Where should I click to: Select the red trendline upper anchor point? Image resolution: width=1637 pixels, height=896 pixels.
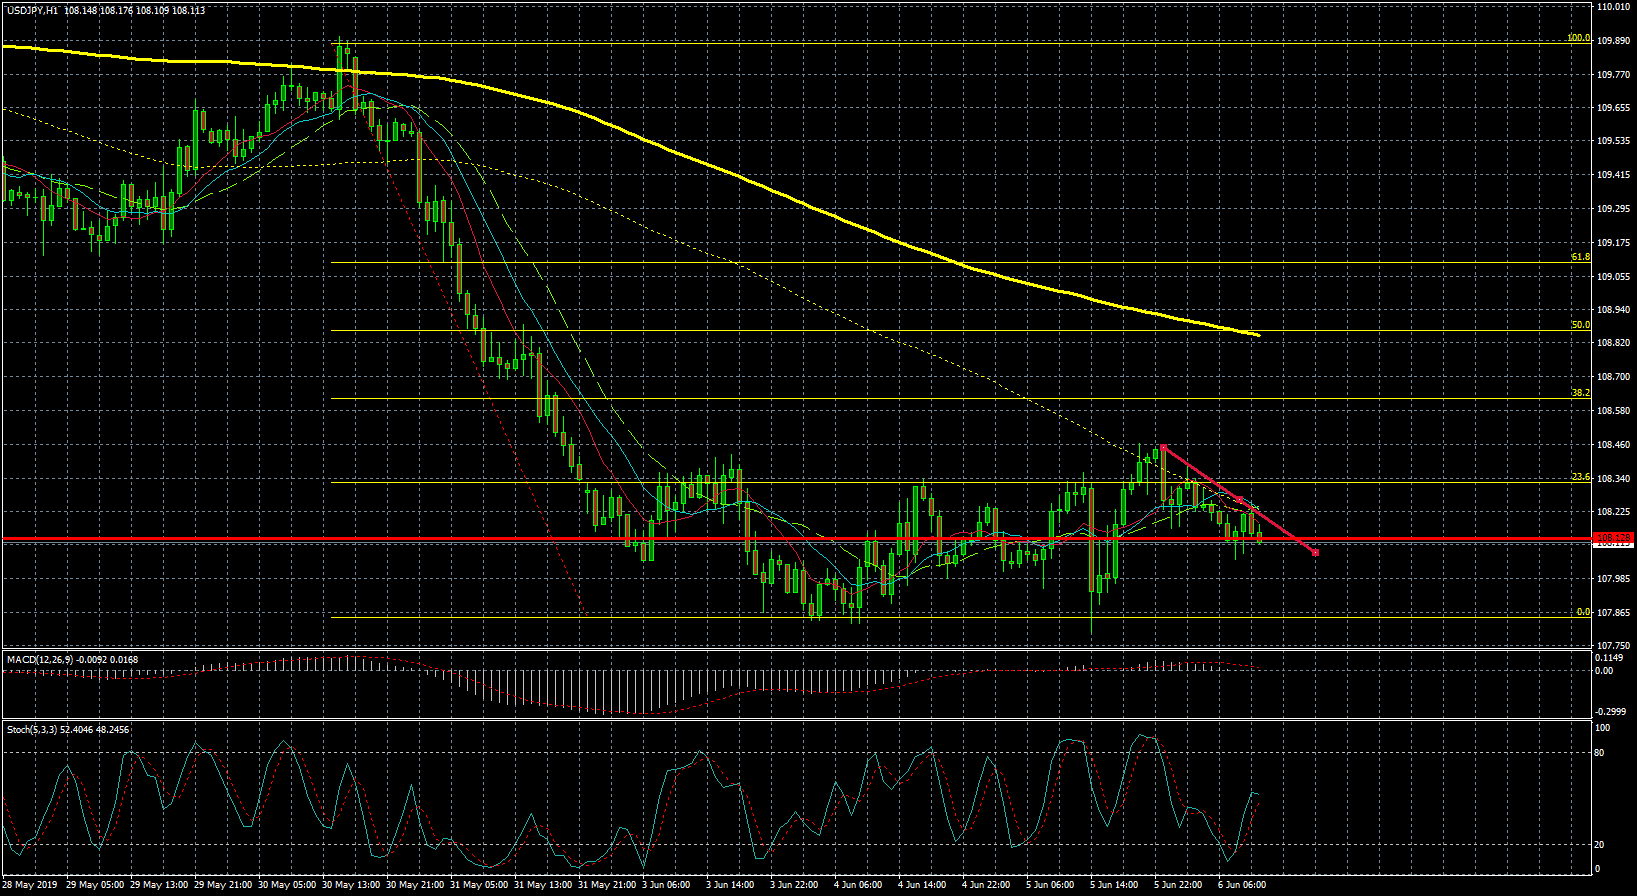pyautogui.click(x=1162, y=446)
